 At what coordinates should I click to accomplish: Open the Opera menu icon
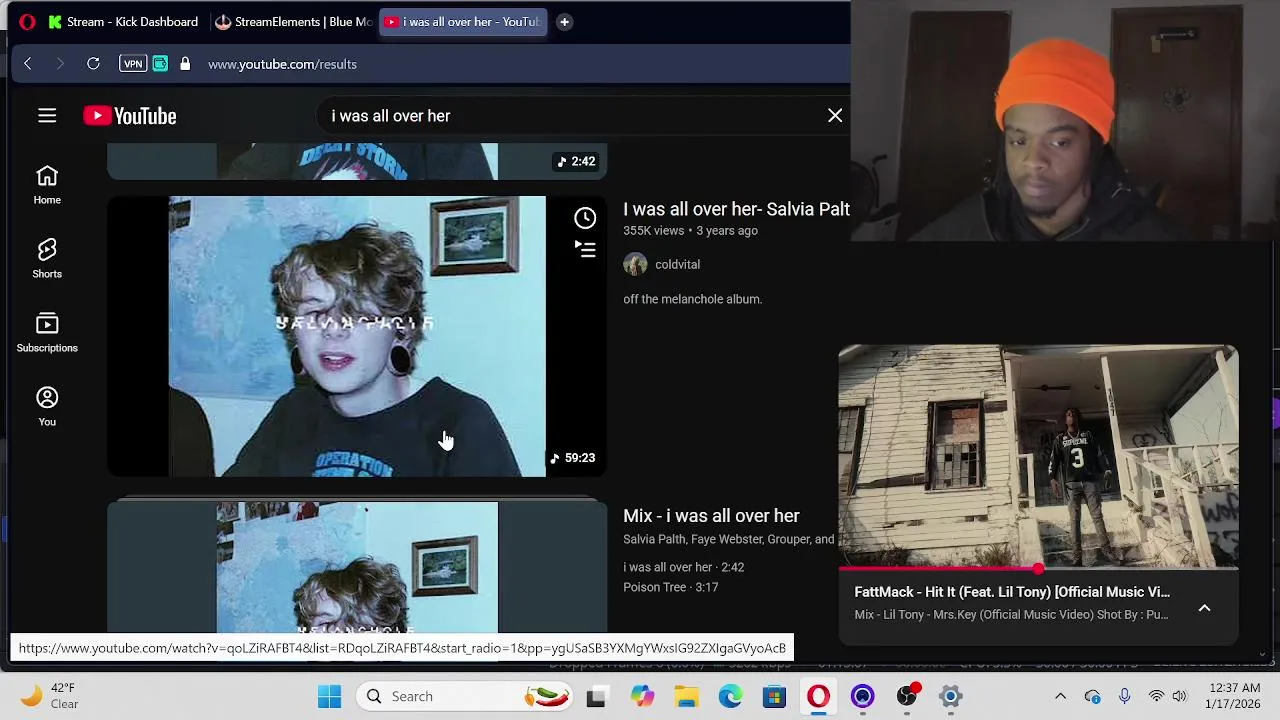click(27, 22)
